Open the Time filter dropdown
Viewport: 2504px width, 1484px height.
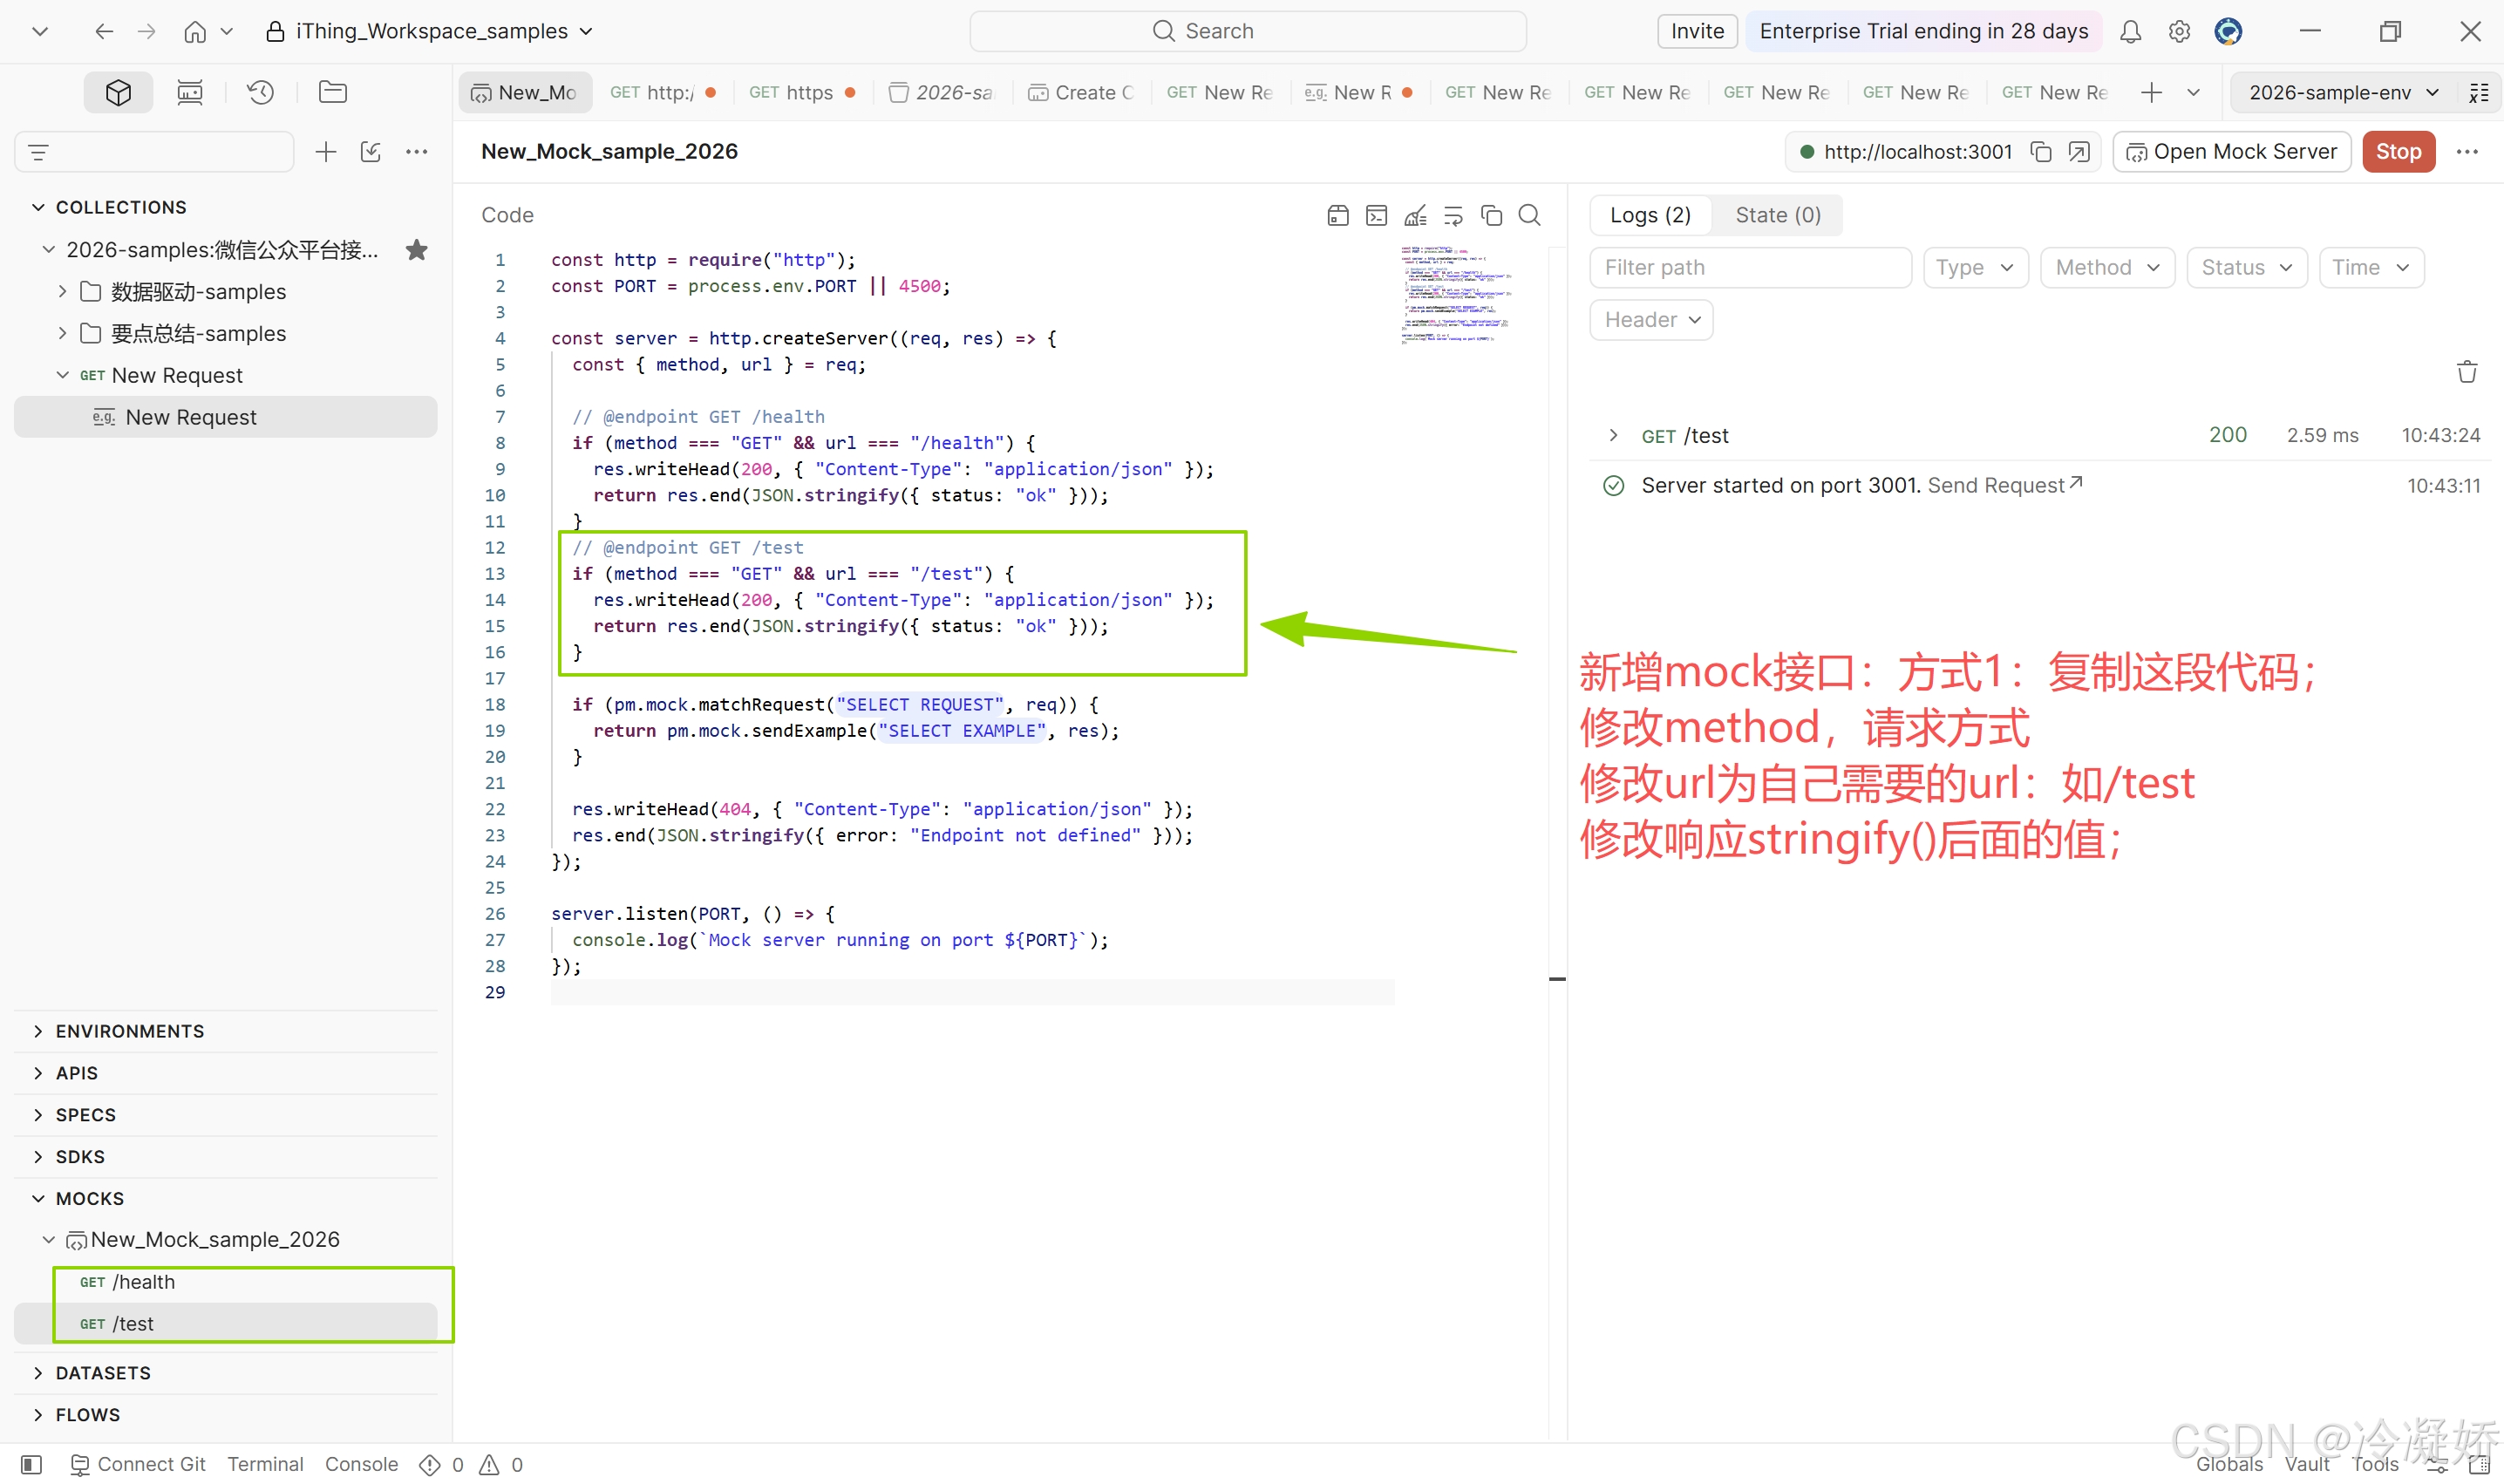[x=2371, y=268]
